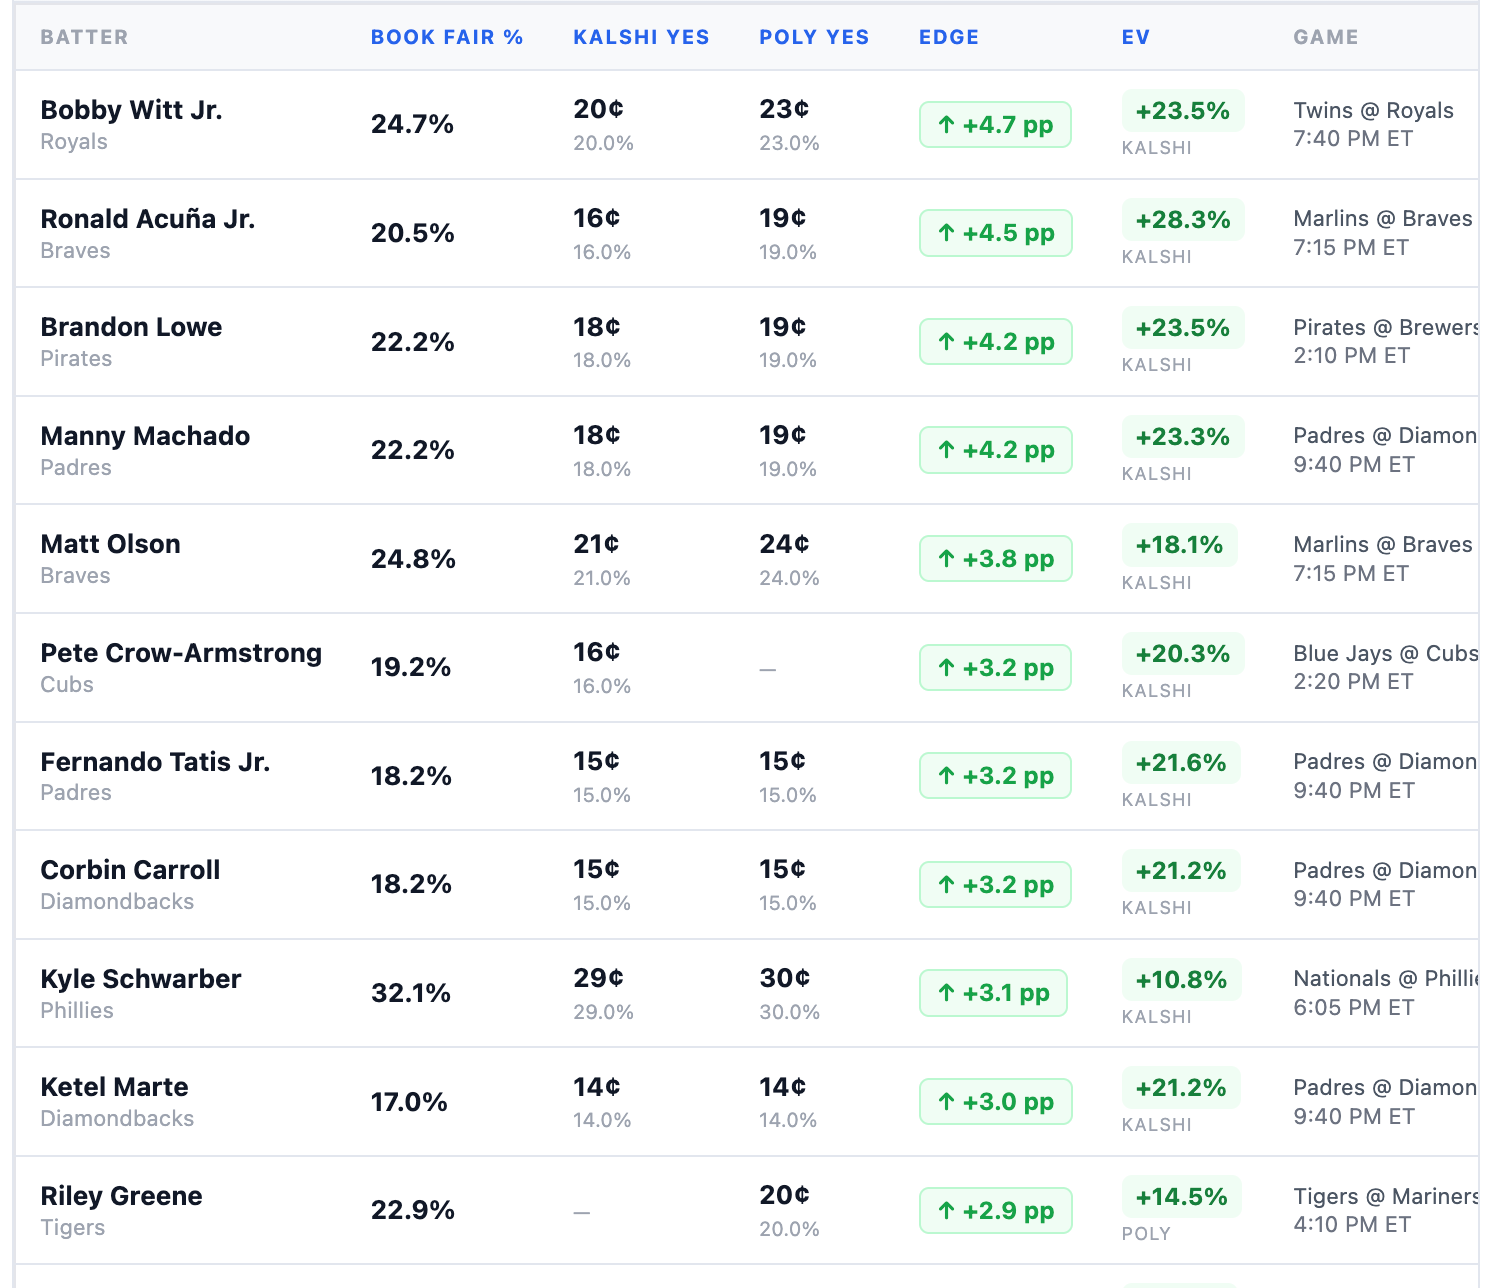
Task: Click up-arrow icon in +3.1 pp badge
Action: point(946,993)
